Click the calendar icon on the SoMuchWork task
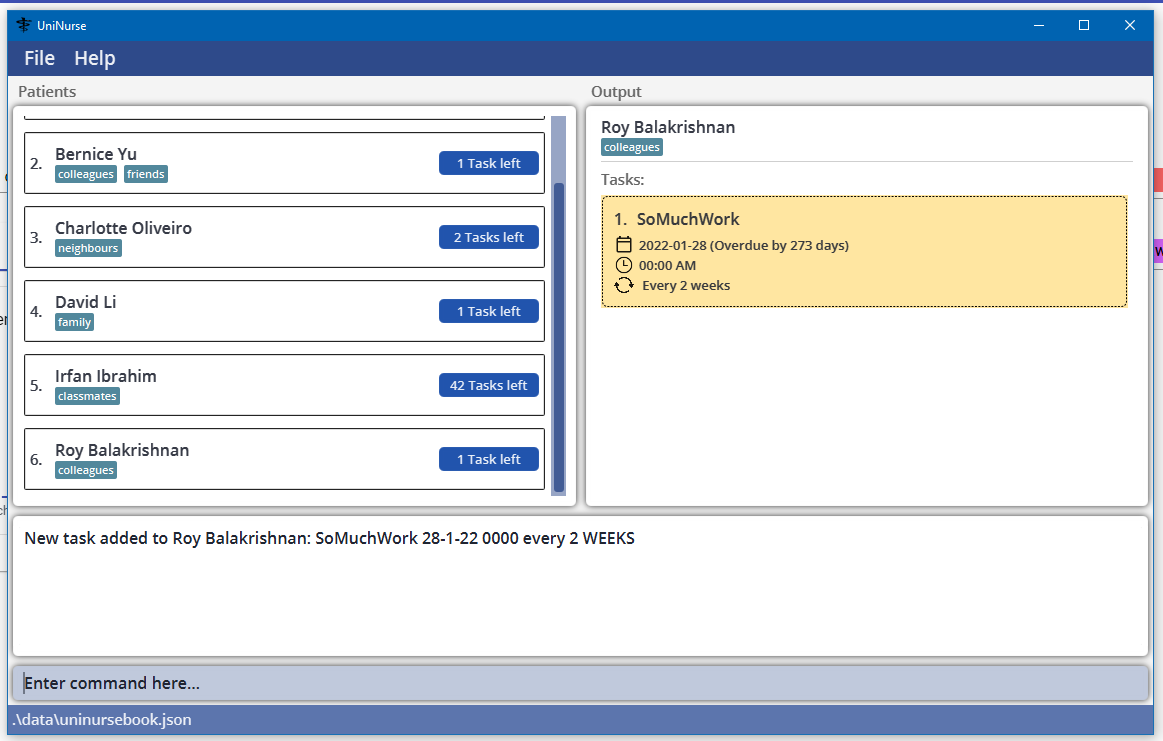Screen dimensions: 1163x741 pyautogui.click(x=623, y=244)
